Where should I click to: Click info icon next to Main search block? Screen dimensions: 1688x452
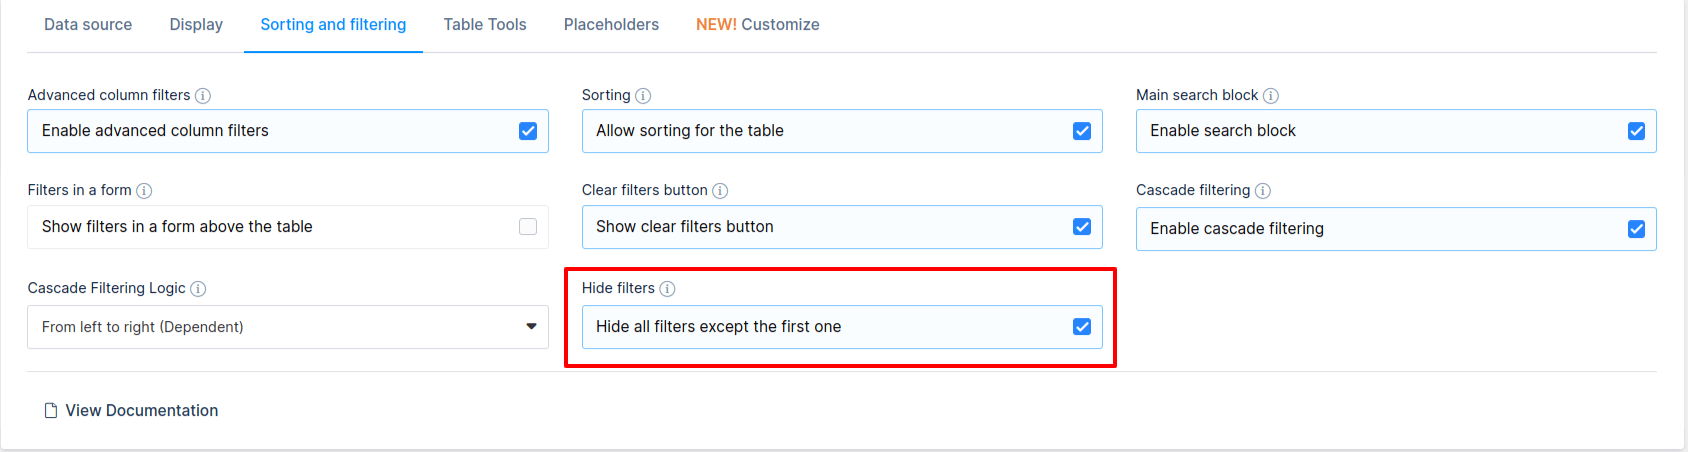[x=1271, y=96]
